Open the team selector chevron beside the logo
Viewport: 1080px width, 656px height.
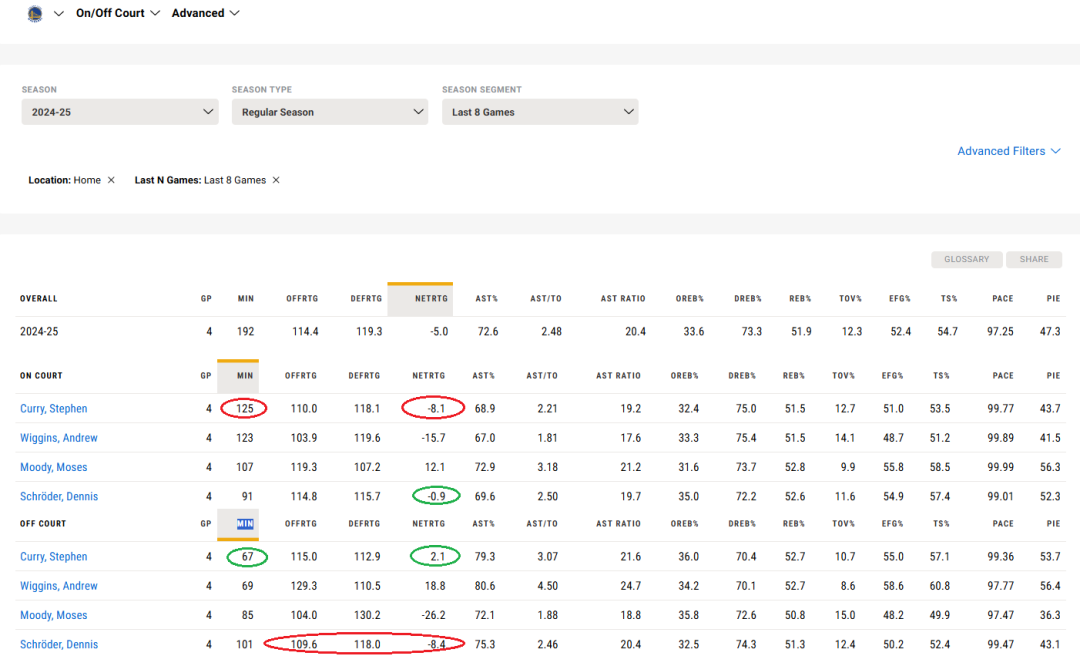(59, 13)
